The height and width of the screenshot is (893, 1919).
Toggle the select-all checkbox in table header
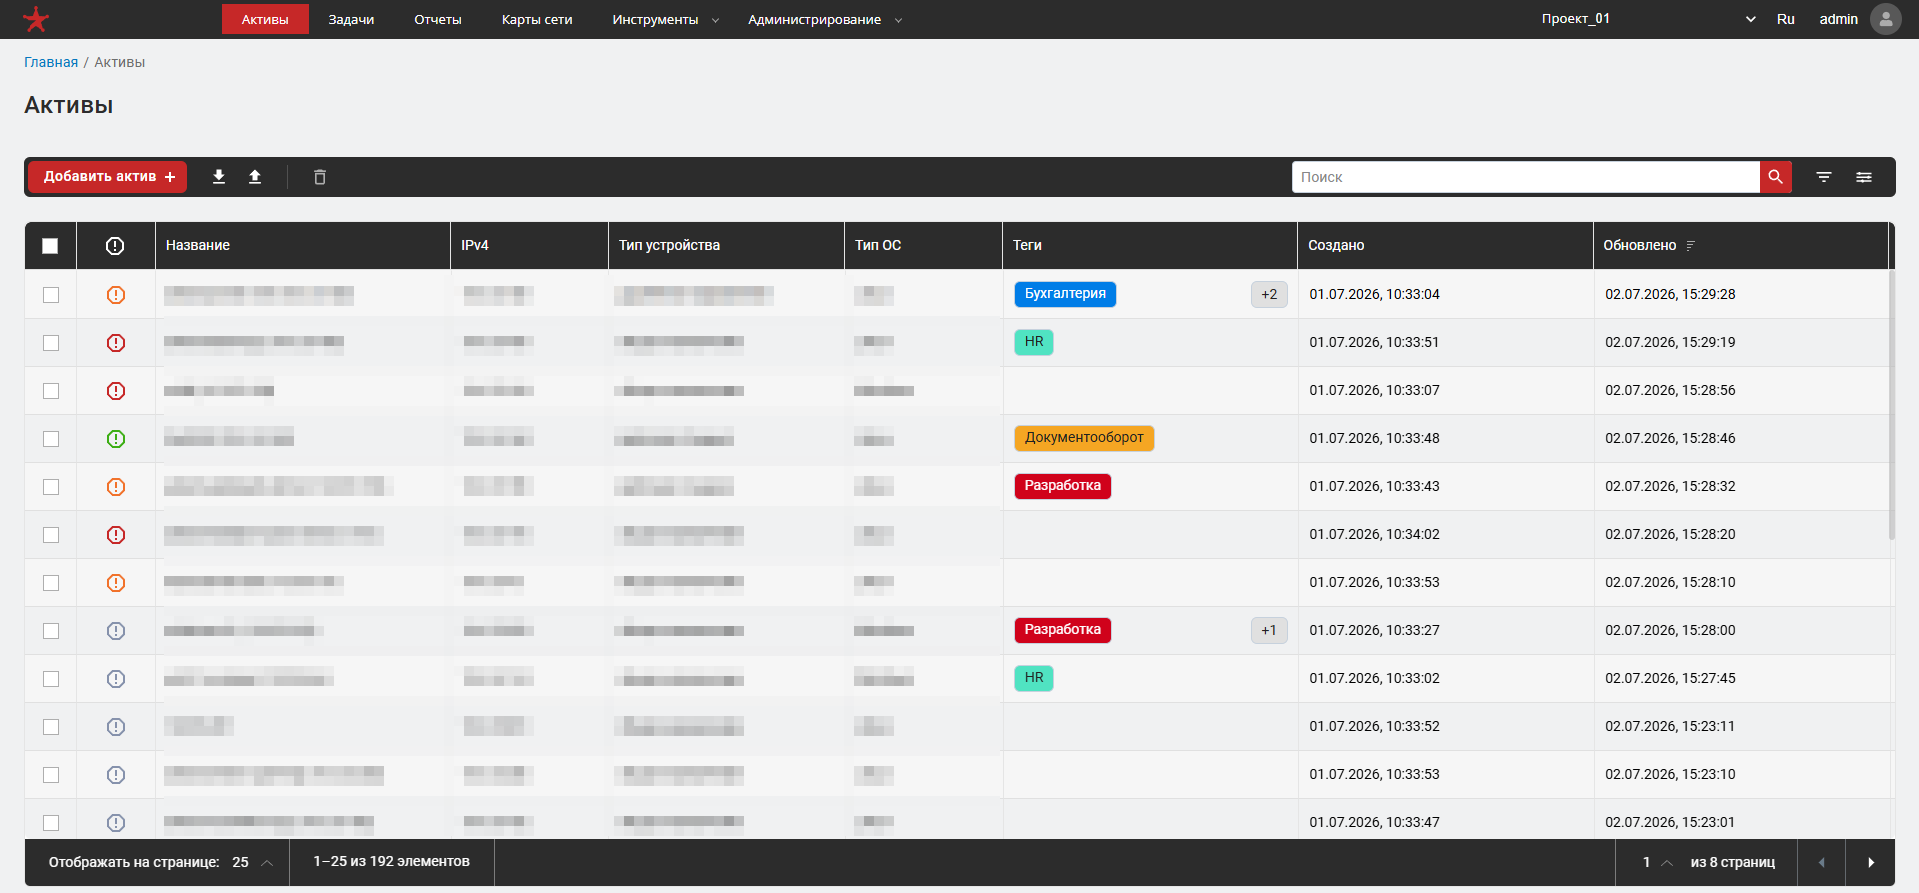tap(50, 246)
